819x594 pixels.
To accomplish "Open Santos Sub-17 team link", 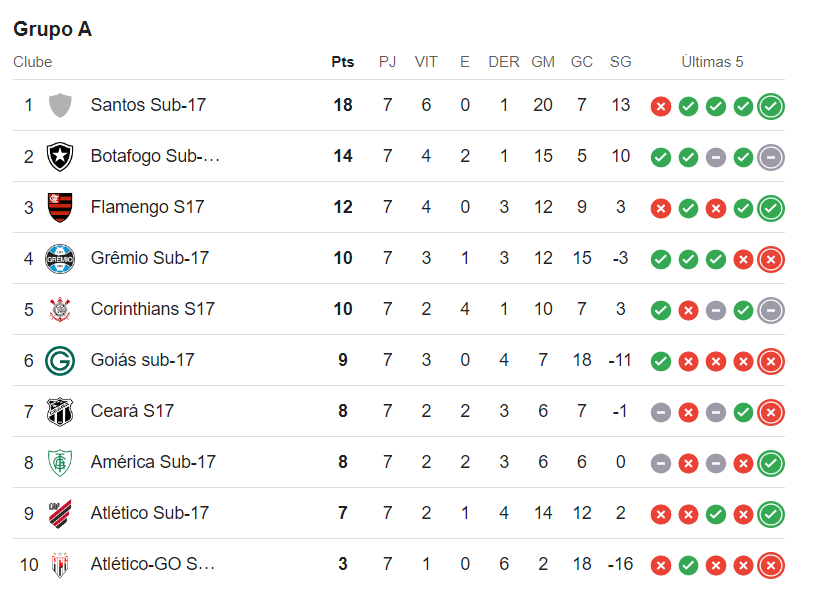I will (148, 105).
